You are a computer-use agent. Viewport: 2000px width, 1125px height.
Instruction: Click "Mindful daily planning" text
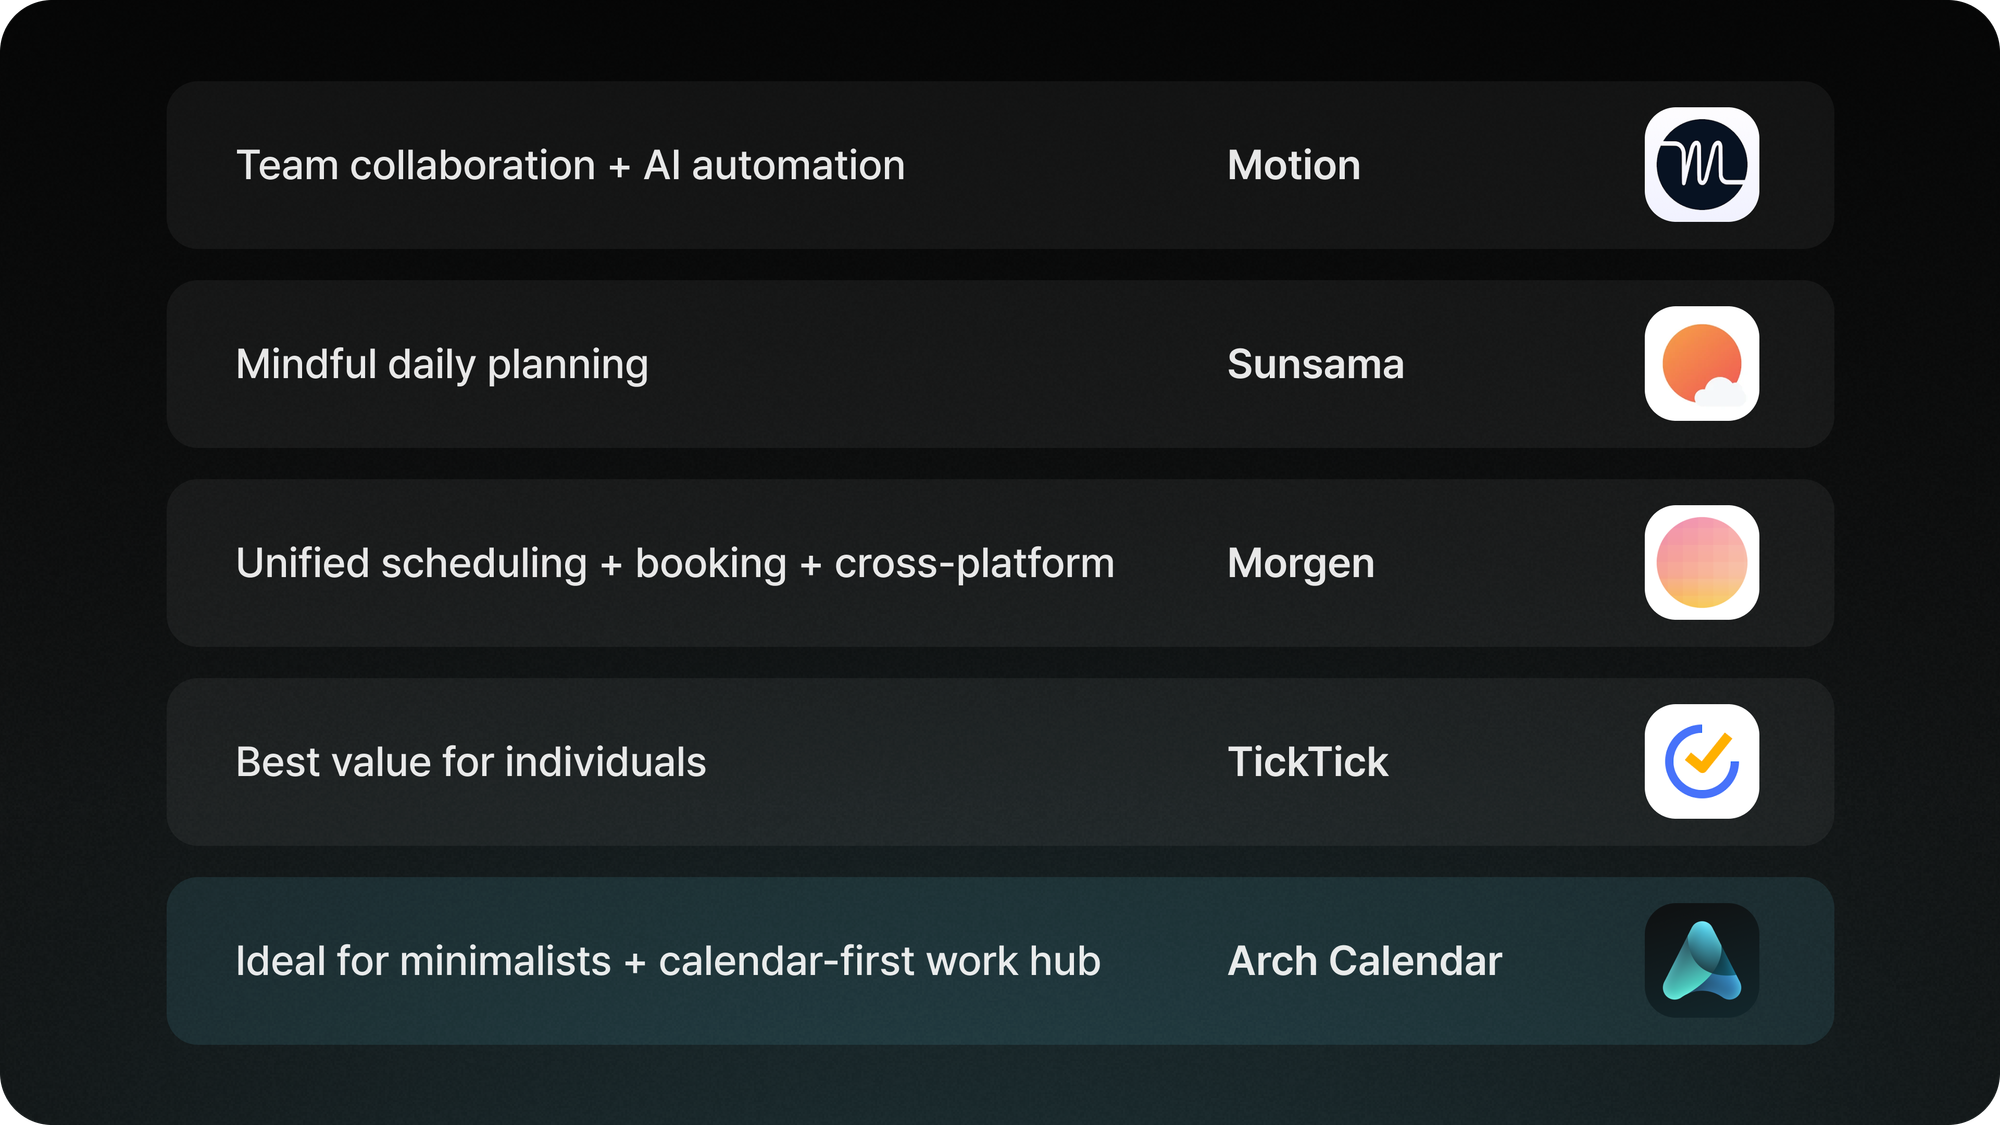442,365
